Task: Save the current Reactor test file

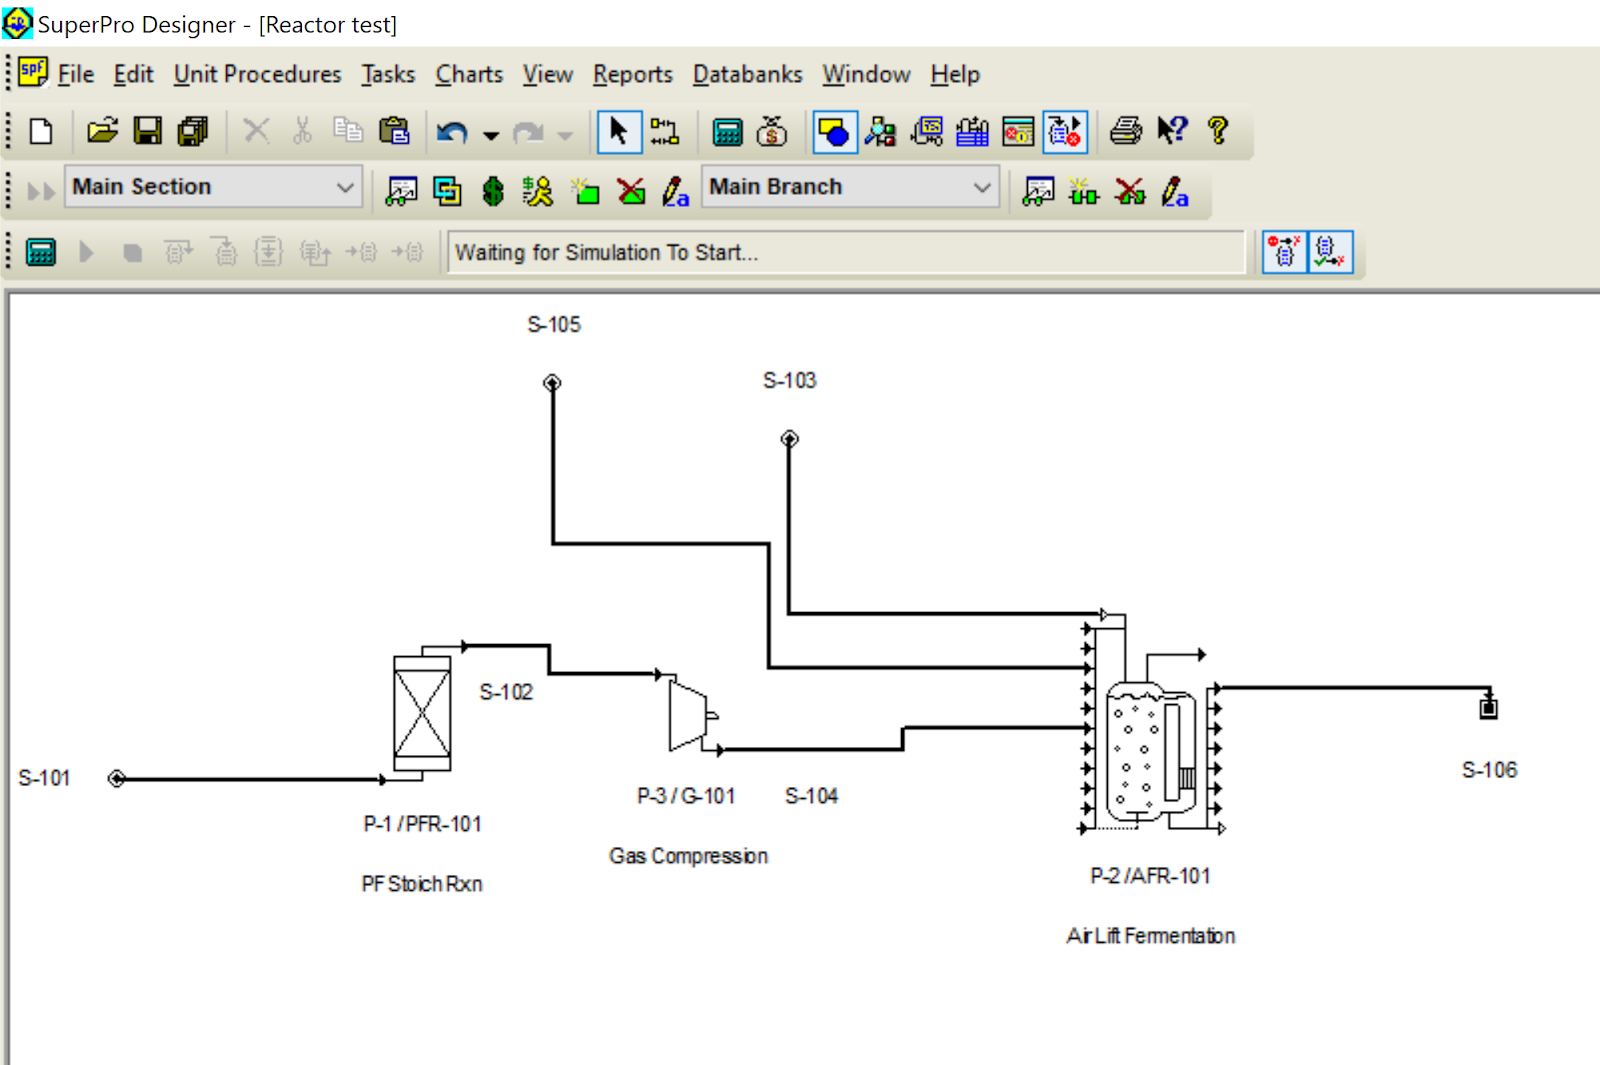Action: tap(148, 131)
